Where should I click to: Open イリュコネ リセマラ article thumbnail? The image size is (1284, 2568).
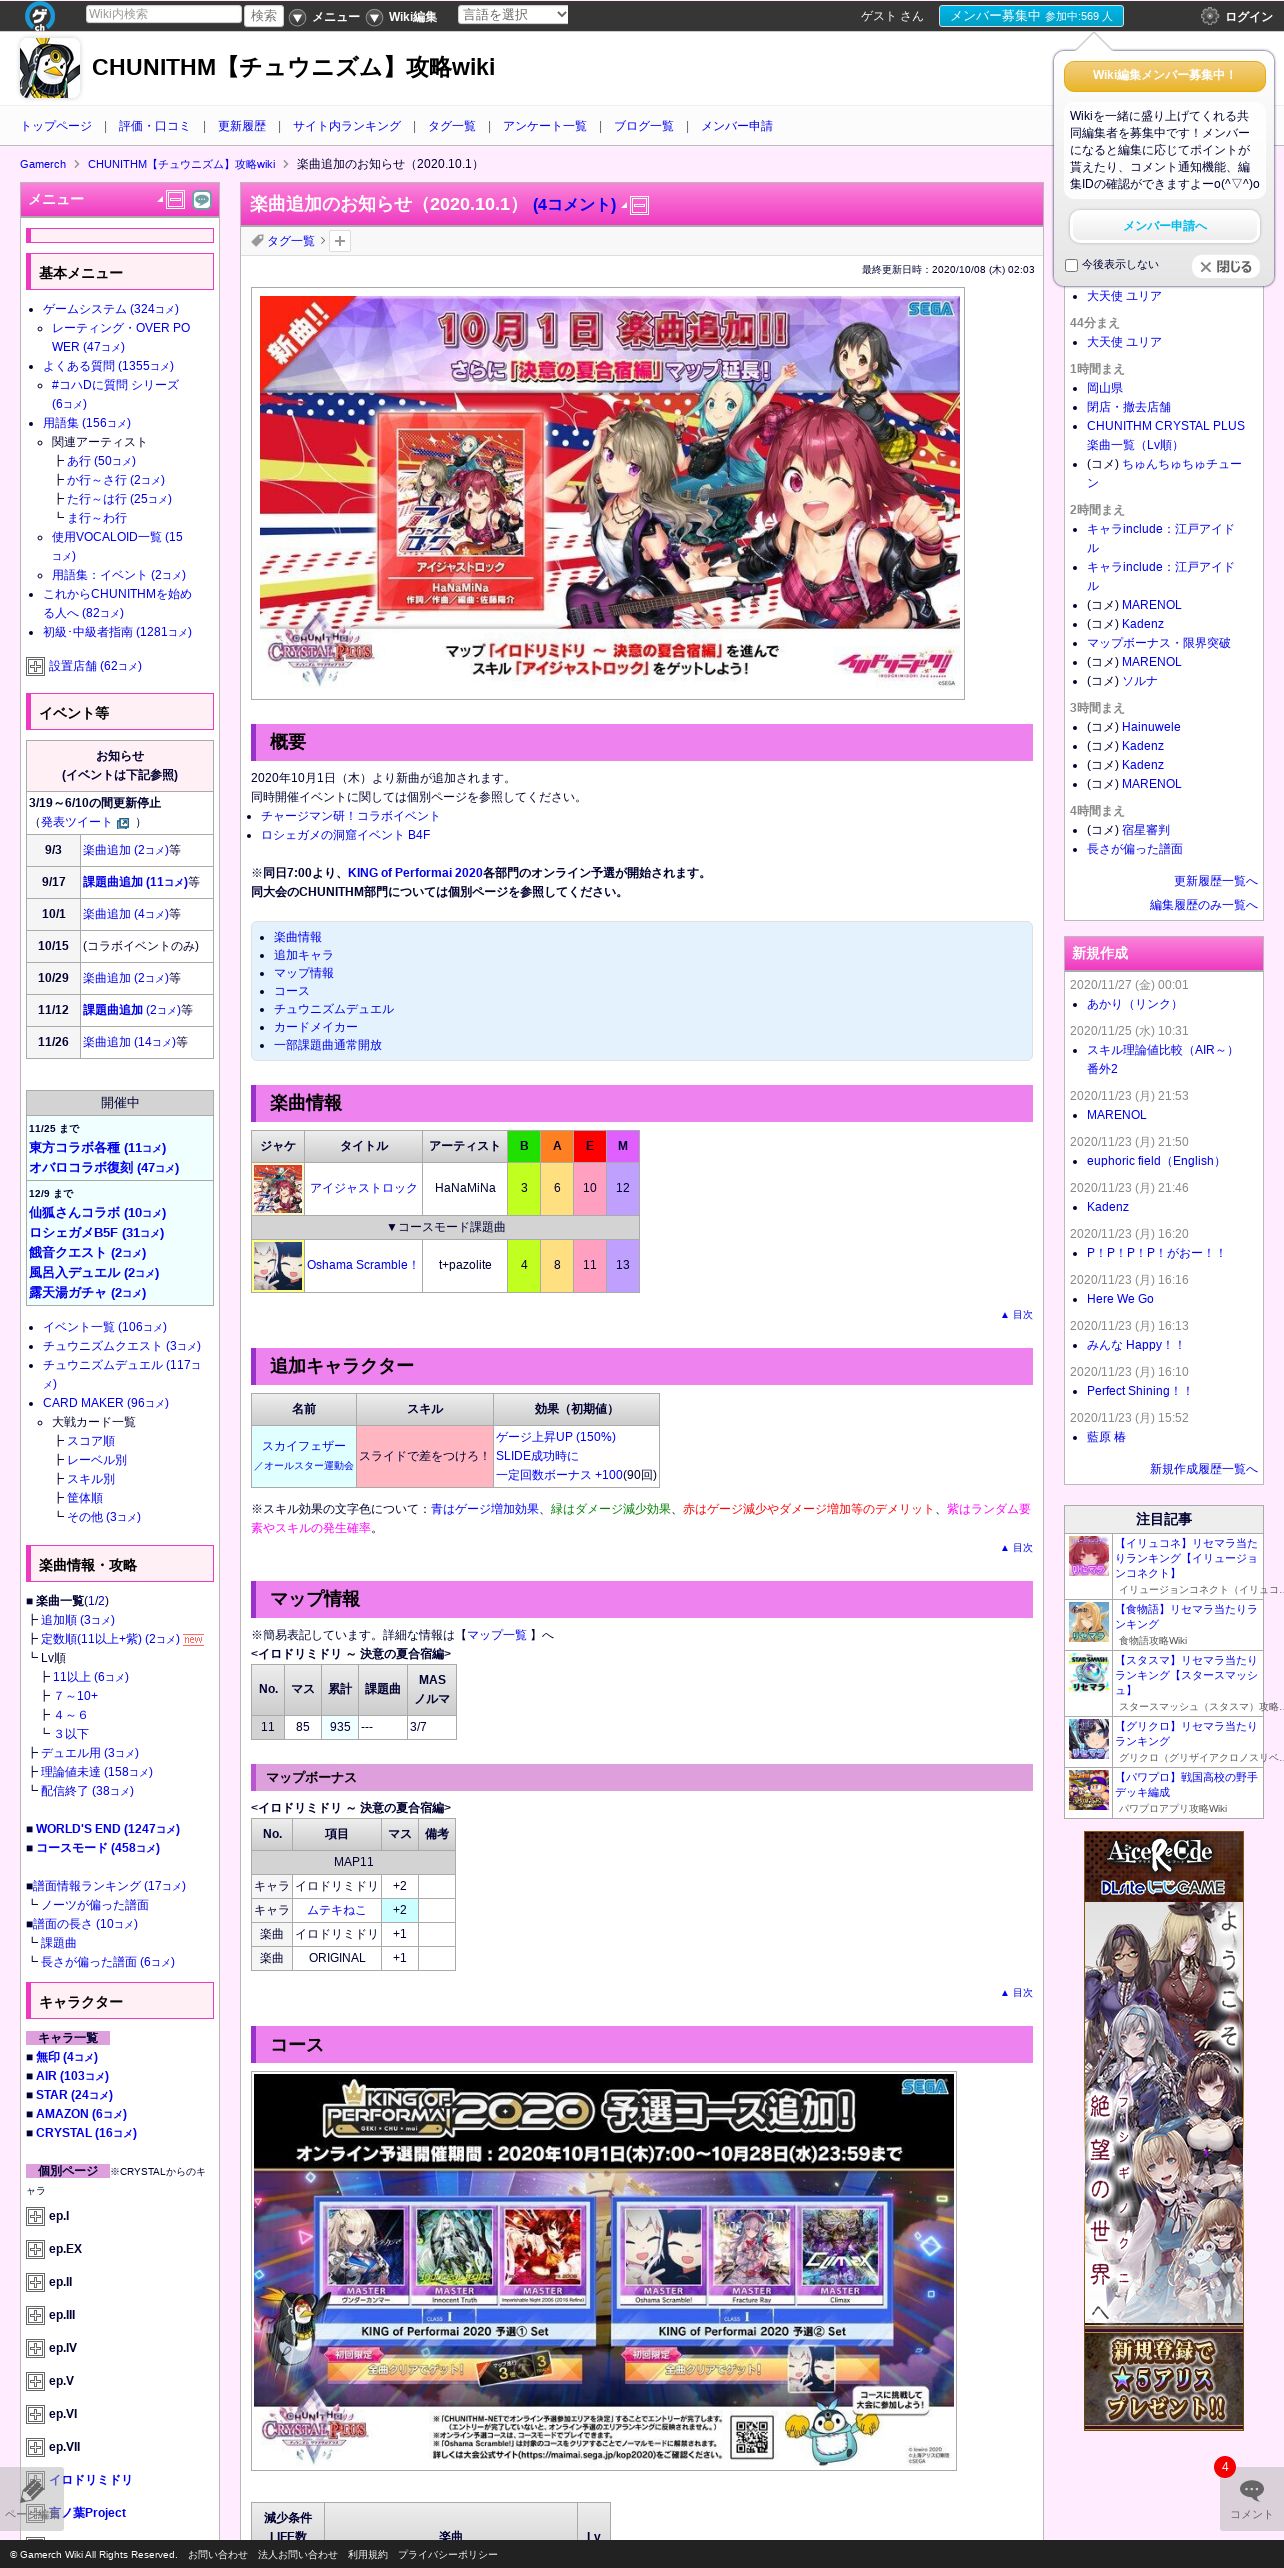tap(1089, 1557)
